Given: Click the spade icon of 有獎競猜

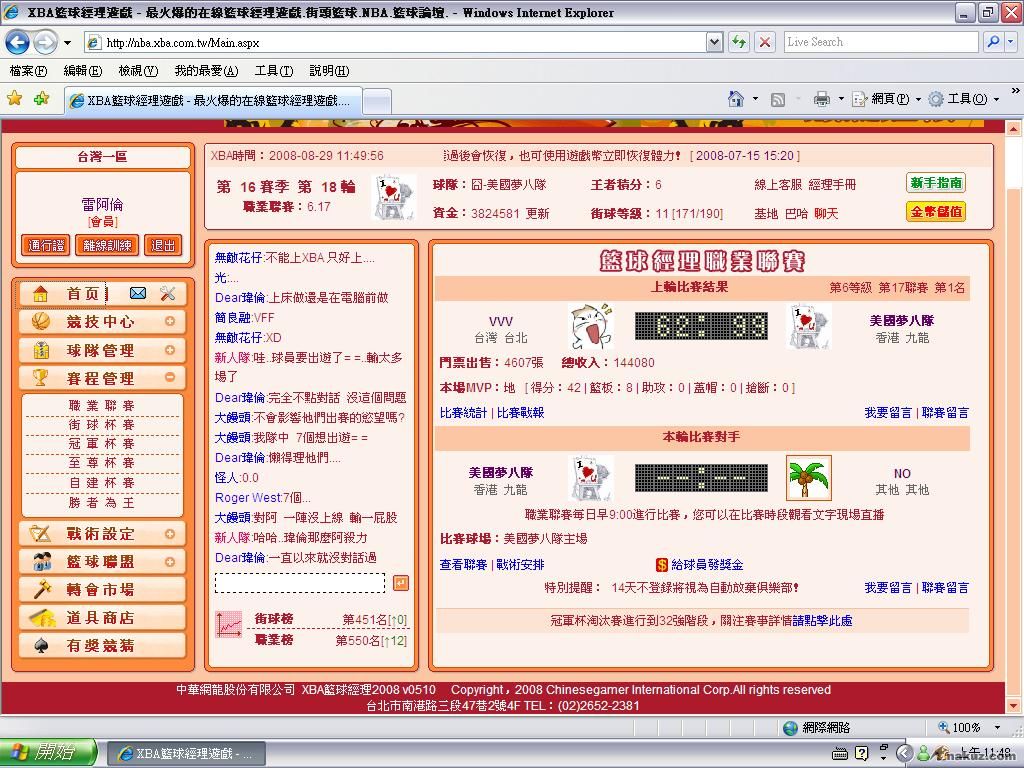Looking at the screenshot, I should (x=40, y=646).
